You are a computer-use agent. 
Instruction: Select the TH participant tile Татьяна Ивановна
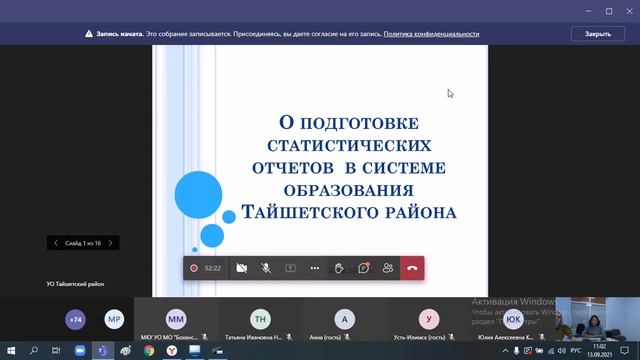(x=260, y=320)
